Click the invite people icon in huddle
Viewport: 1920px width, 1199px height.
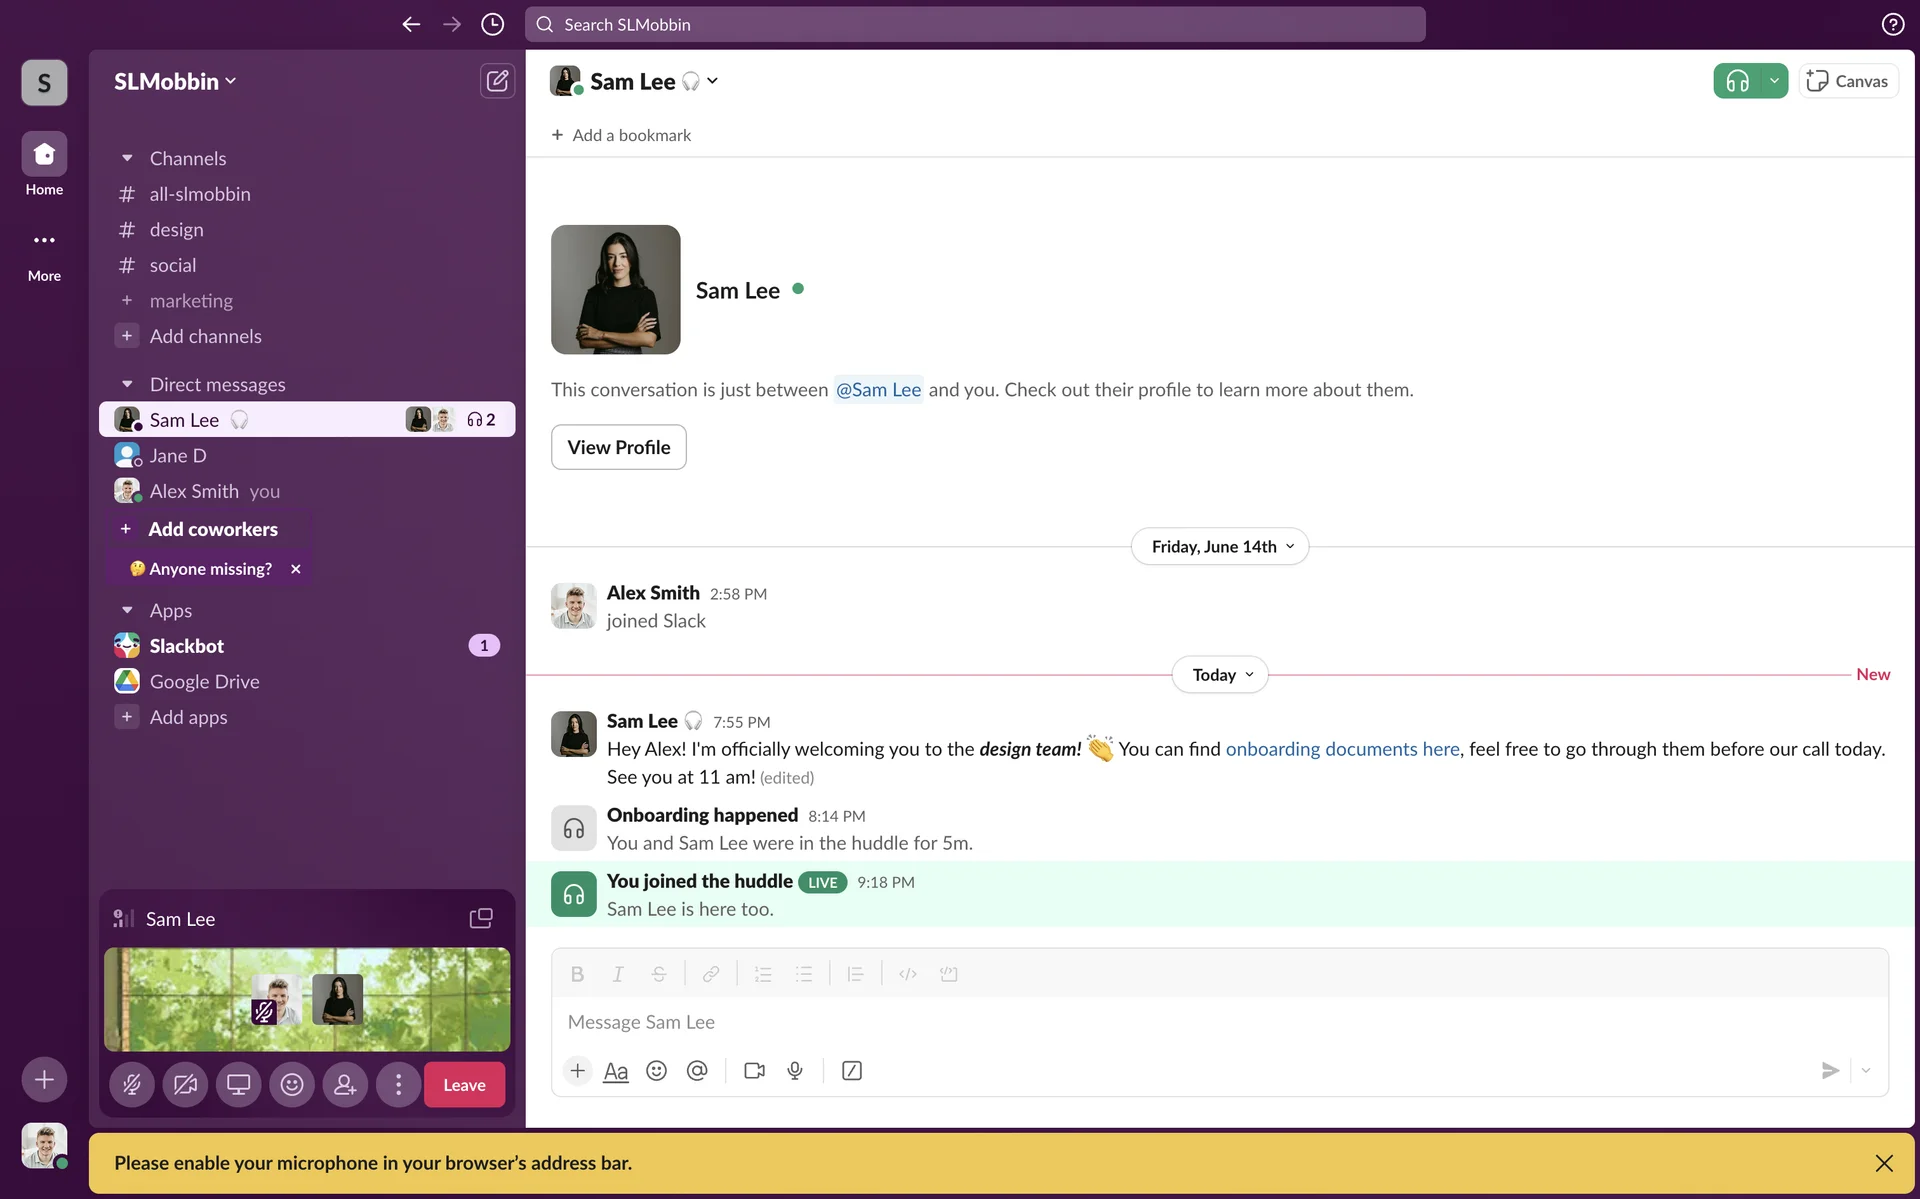(x=345, y=1085)
